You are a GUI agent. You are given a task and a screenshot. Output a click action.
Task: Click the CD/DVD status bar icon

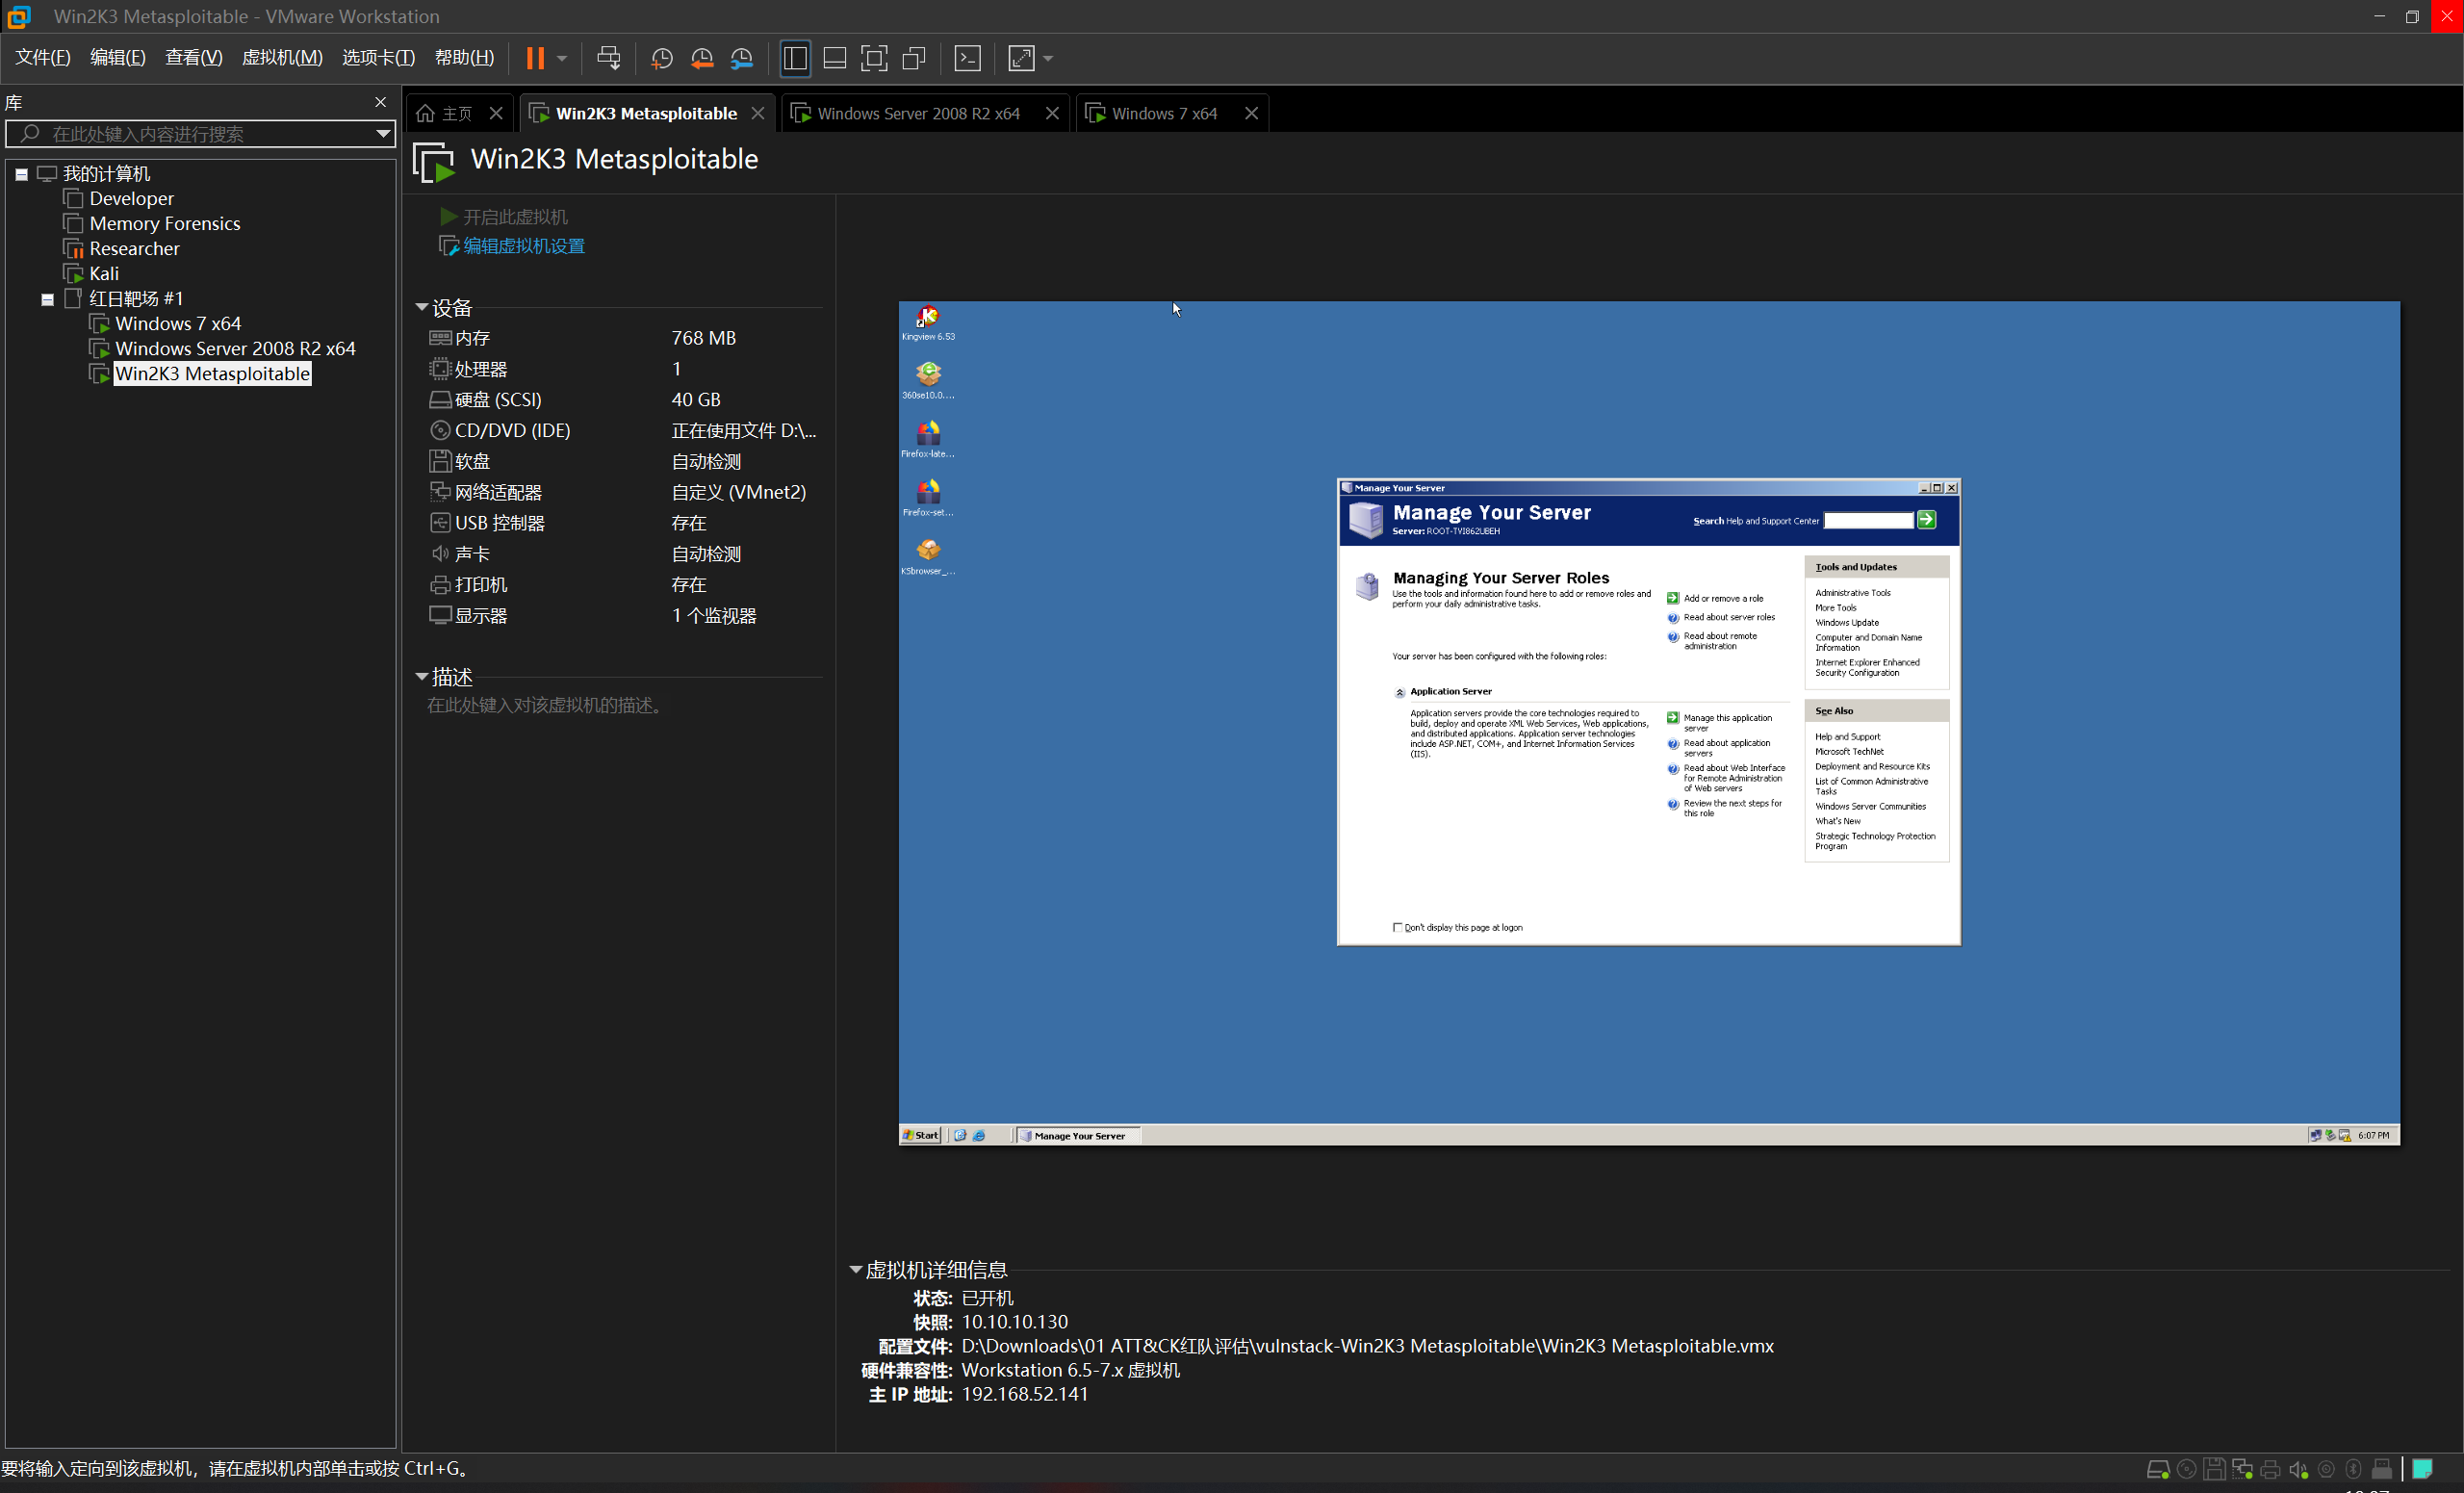coord(2187,1469)
